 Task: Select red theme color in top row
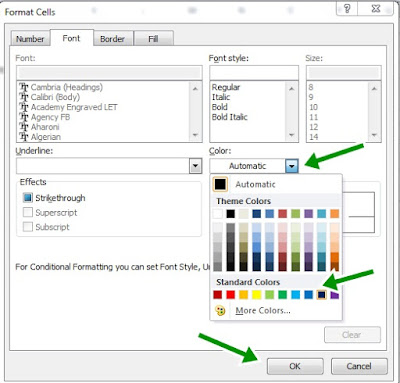point(283,214)
